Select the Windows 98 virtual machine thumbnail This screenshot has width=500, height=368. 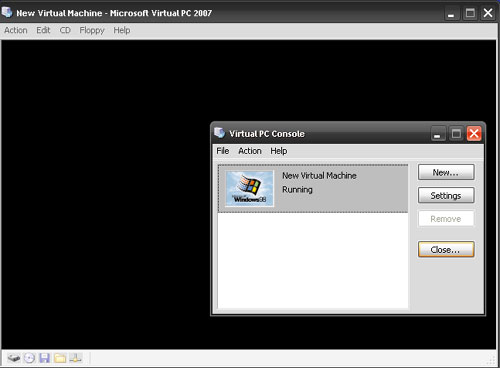(x=249, y=188)
